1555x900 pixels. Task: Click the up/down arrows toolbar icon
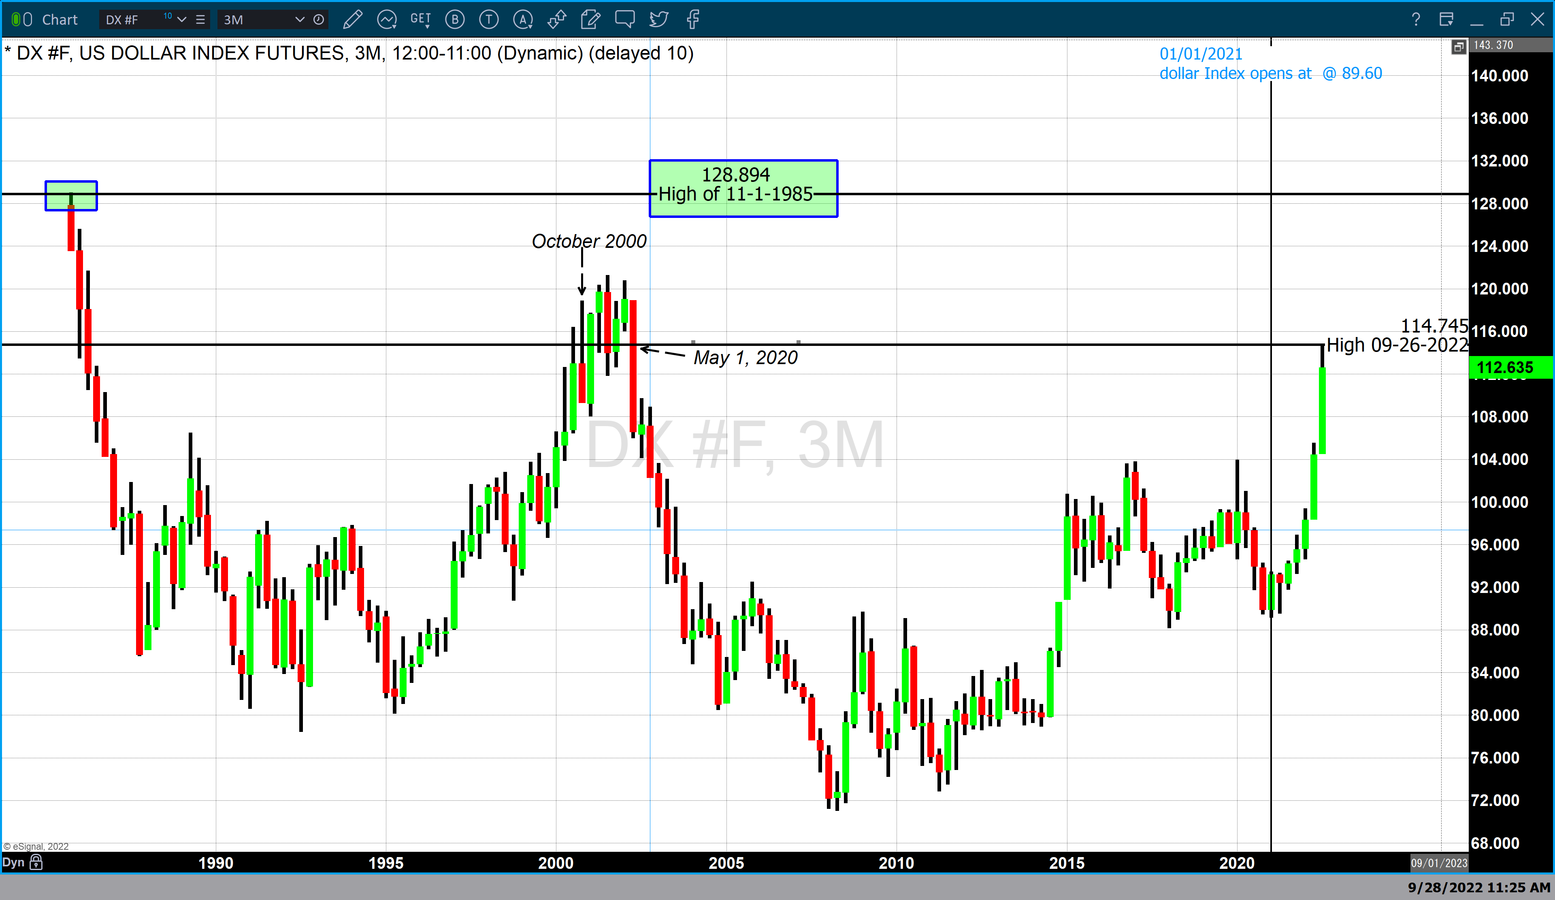[557, 19]
